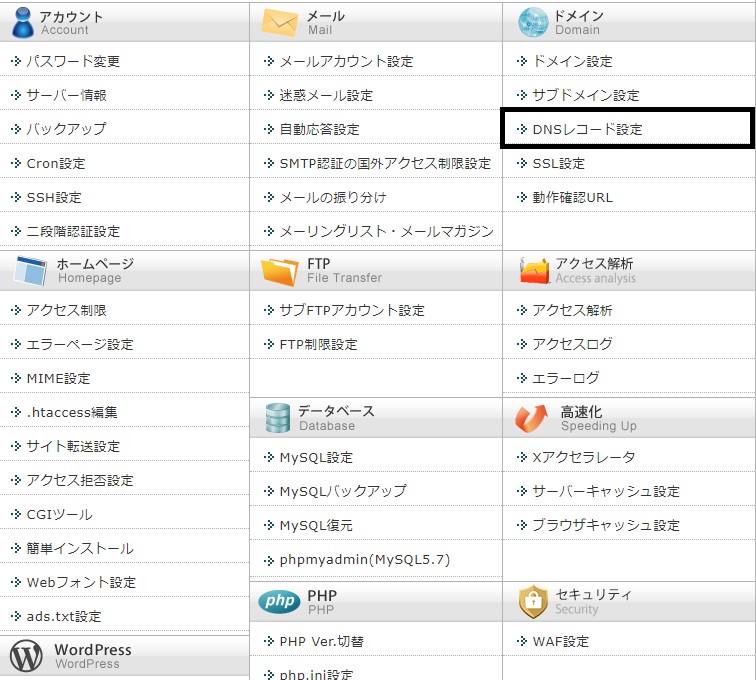Open .htaccess編集 page

(72, 412)
